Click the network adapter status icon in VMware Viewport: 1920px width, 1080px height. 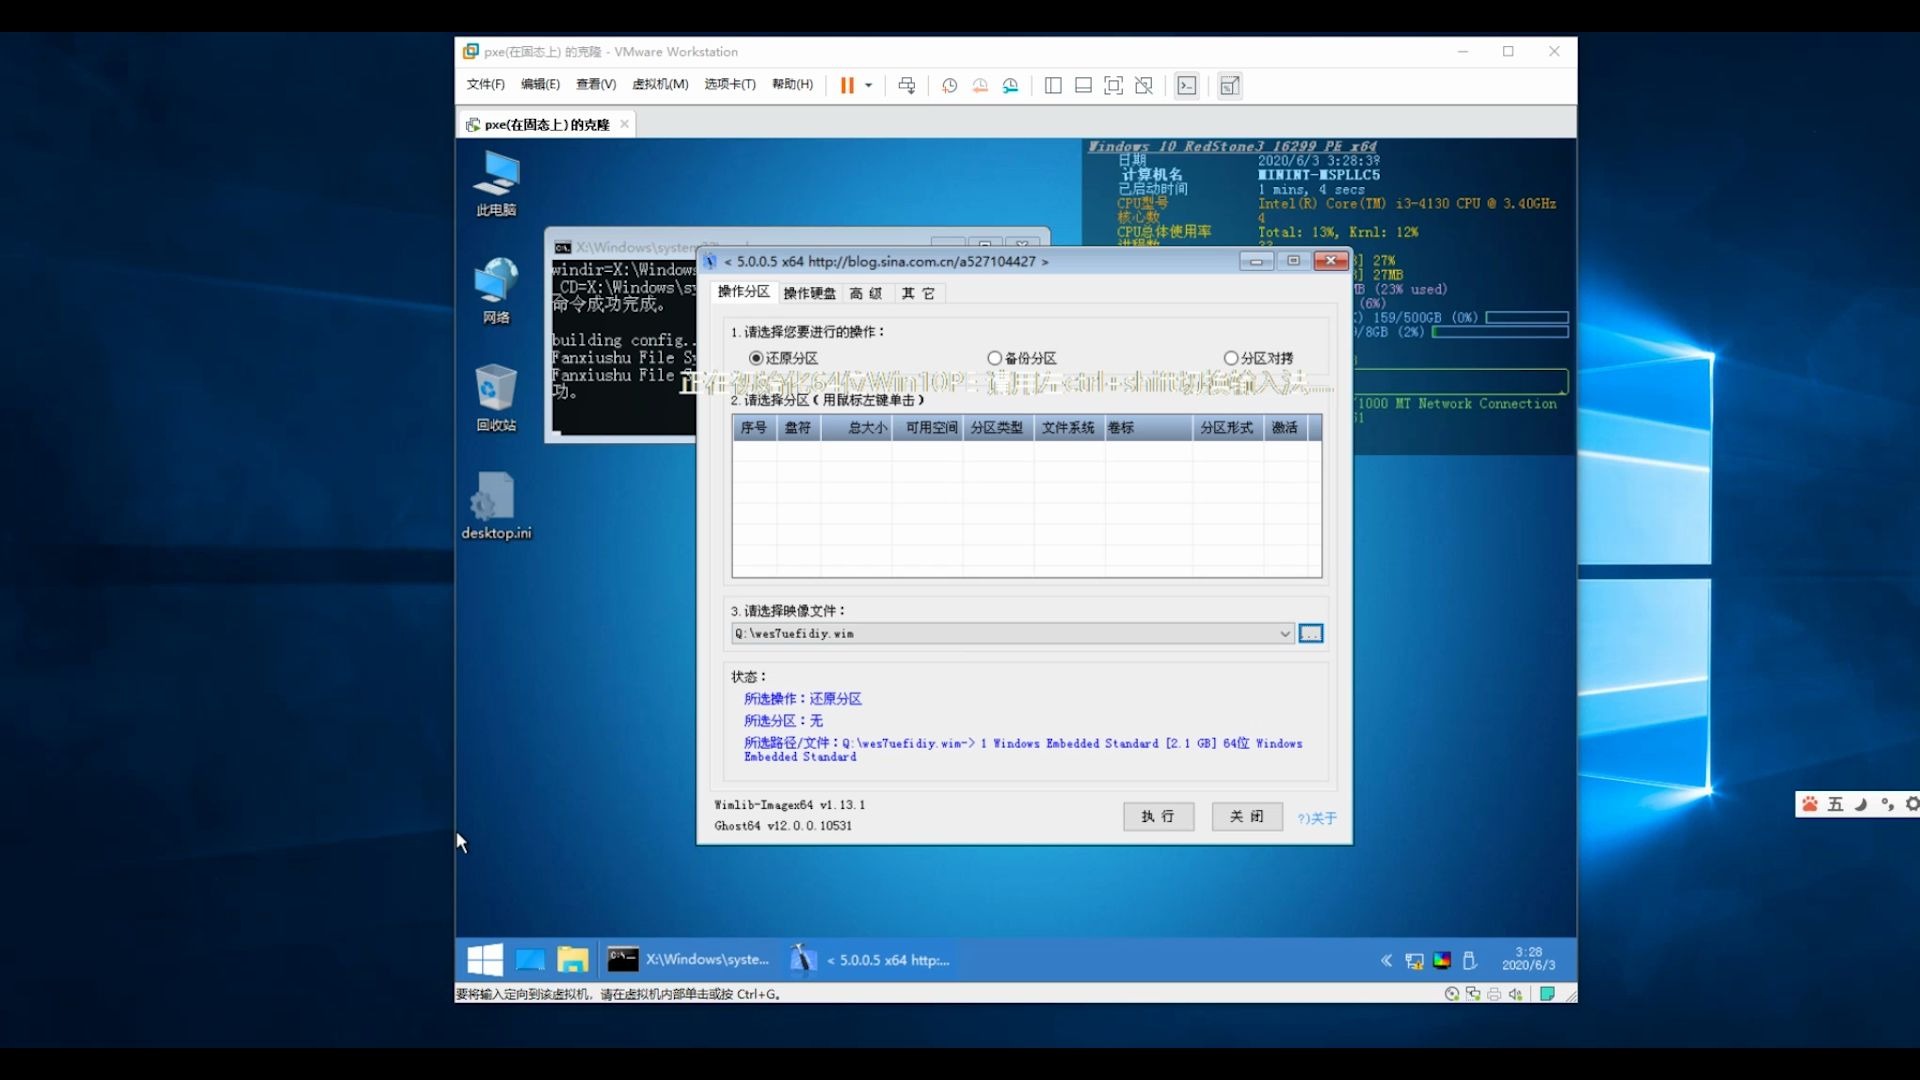1473,994
